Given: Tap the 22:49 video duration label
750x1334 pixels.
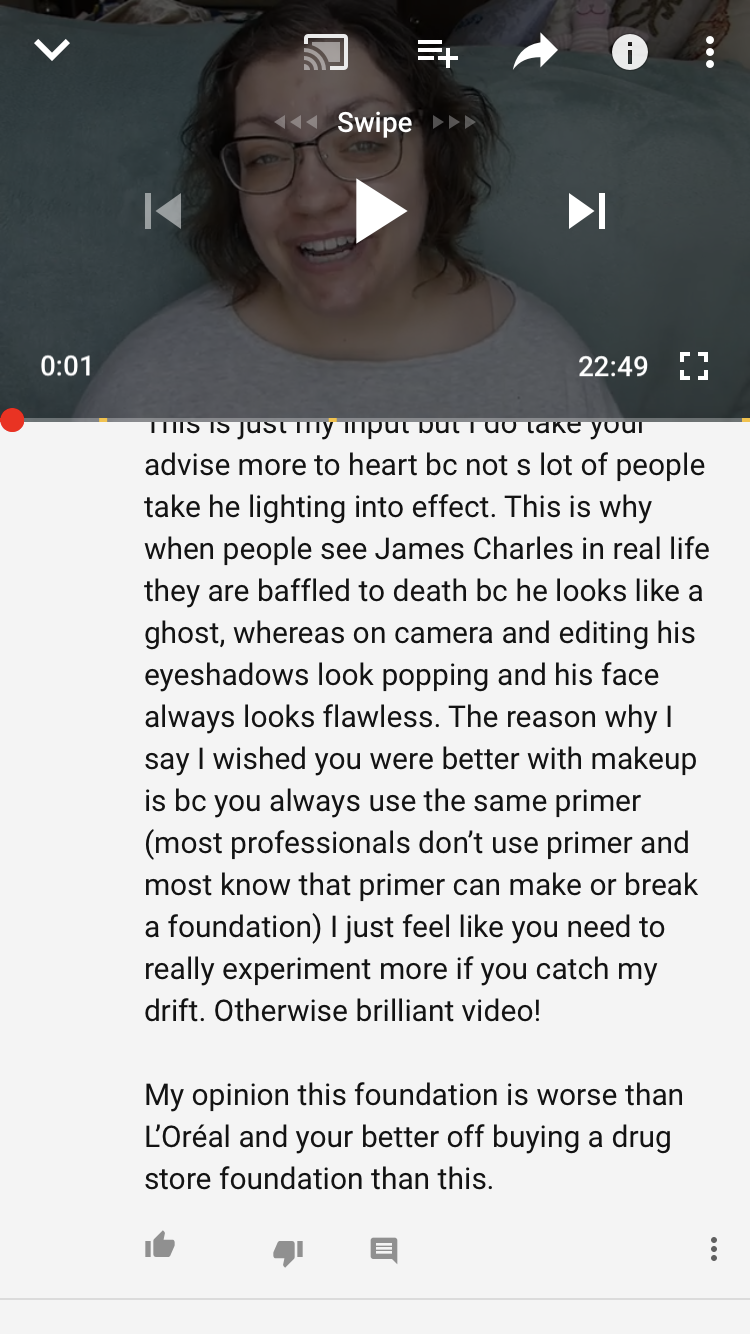Looking at the screenshot, I should tap(613, 366).
